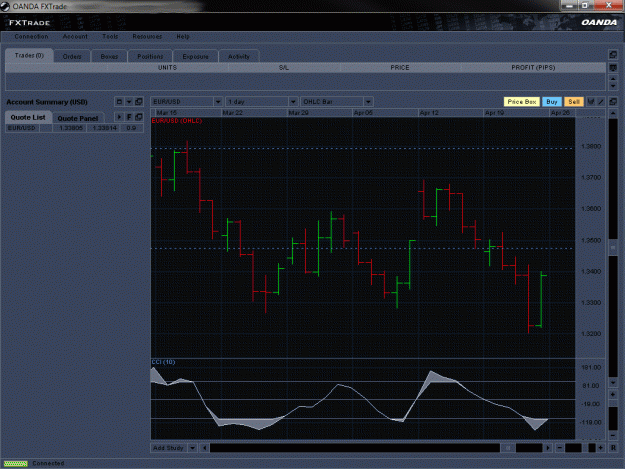Click the S/L column header
This screenshot has height=469, width=625.
point(284,68)
